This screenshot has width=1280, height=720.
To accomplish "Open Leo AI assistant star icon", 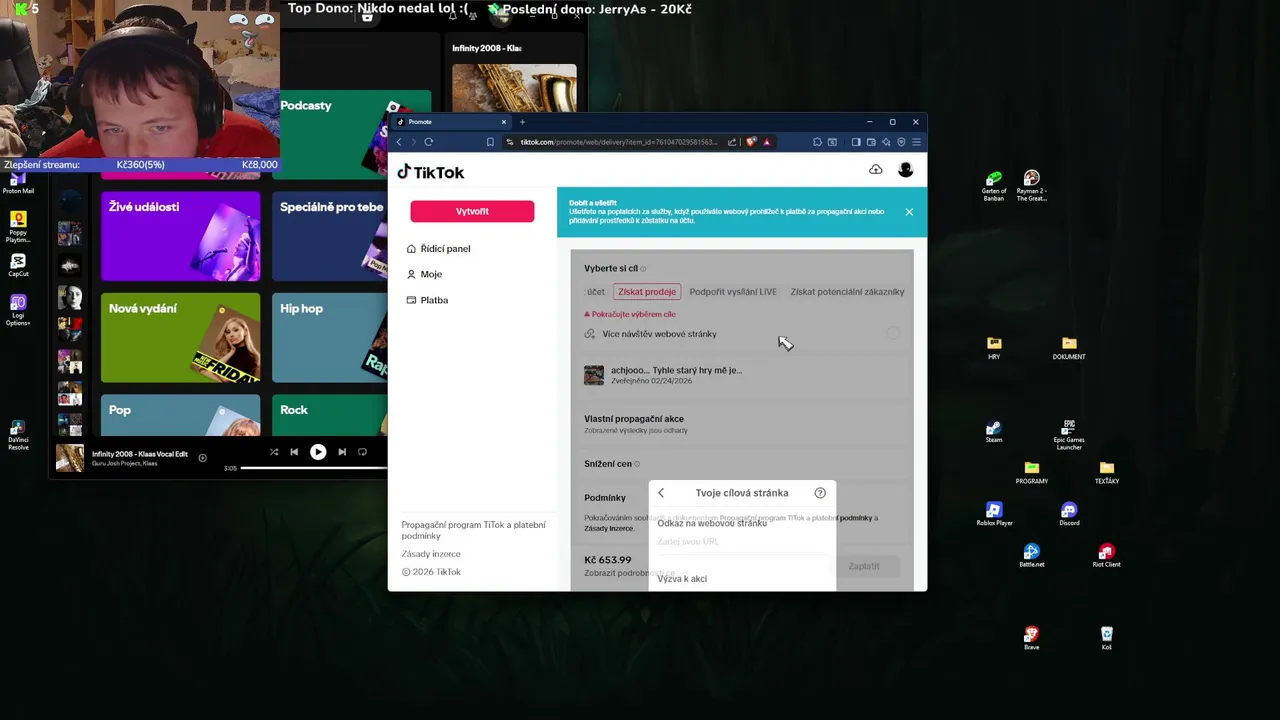I will (x=886, y=142).
